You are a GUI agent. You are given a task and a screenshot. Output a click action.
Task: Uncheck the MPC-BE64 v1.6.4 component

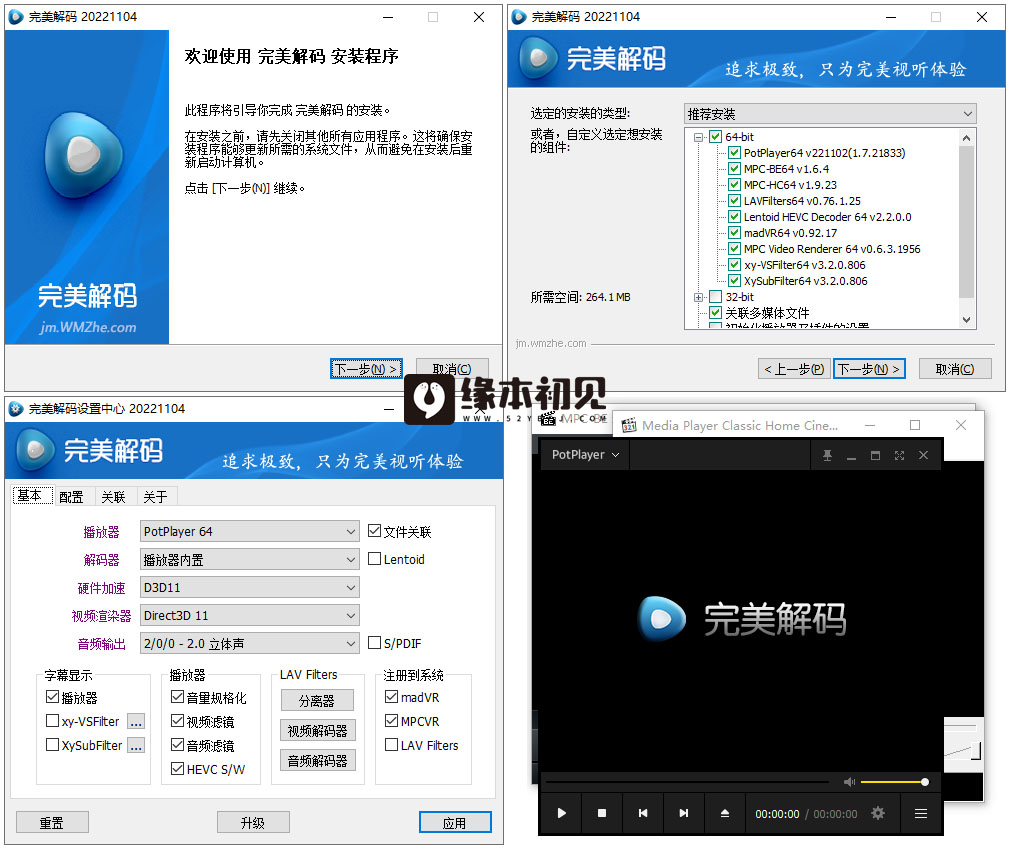[x=734, y=169]
